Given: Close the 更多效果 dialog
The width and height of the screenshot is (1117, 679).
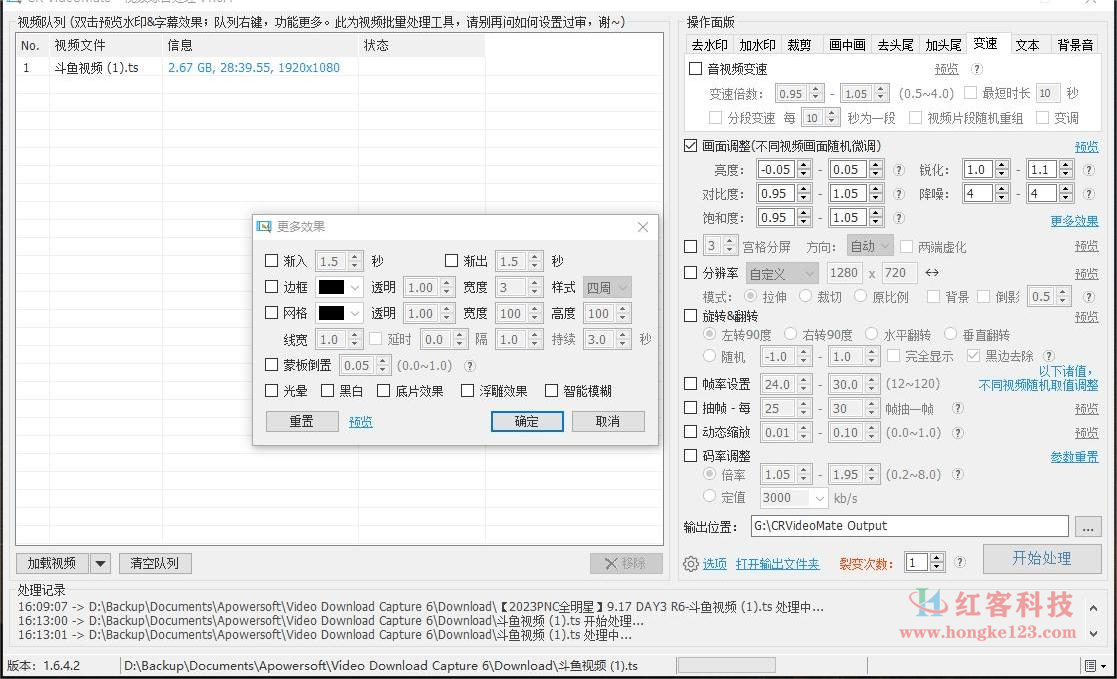Looking at the screenshot, I should click(643, 227).
